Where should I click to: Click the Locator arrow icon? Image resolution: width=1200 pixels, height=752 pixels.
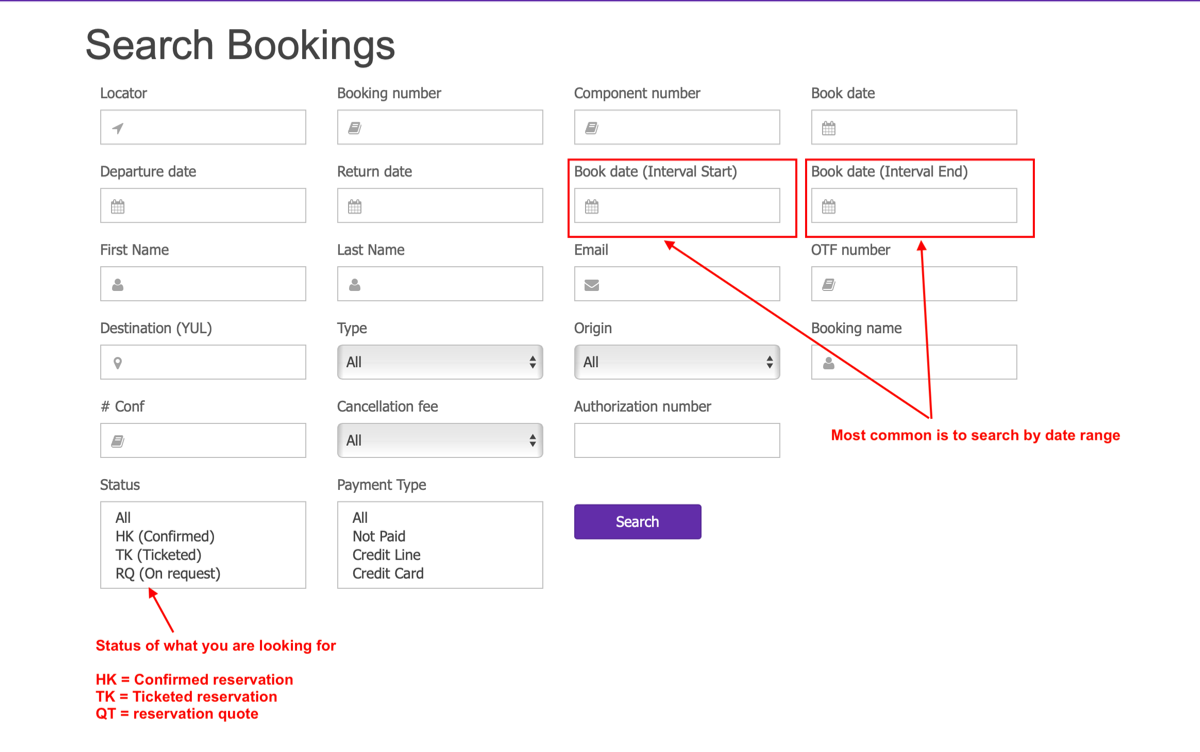(x=118, y=128)
